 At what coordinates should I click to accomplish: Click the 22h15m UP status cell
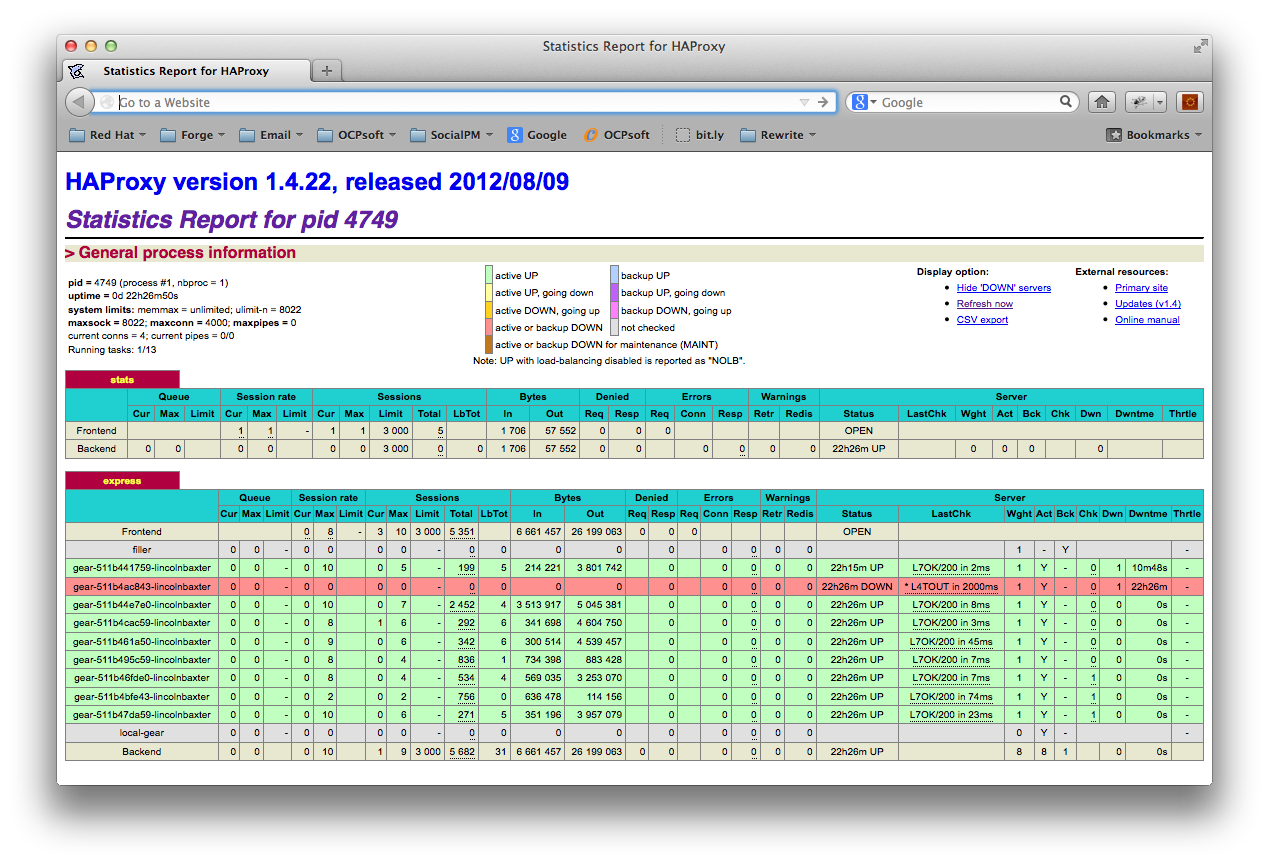857,568
